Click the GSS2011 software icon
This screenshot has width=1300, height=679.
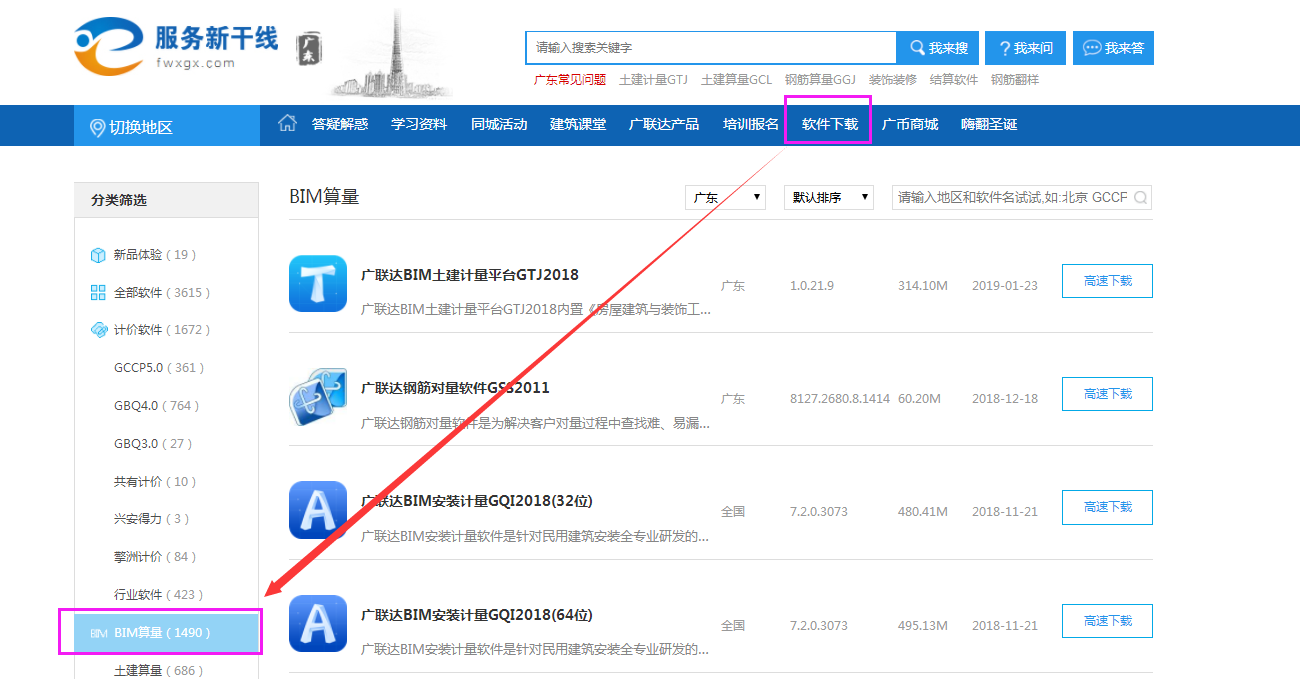pos(318,397)
